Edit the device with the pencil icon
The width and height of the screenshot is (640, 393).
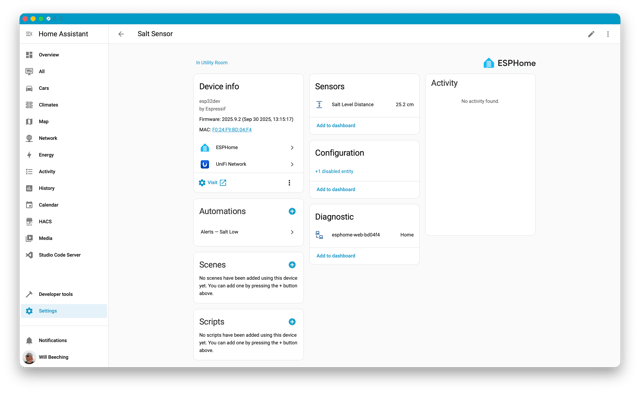(591, 34)
